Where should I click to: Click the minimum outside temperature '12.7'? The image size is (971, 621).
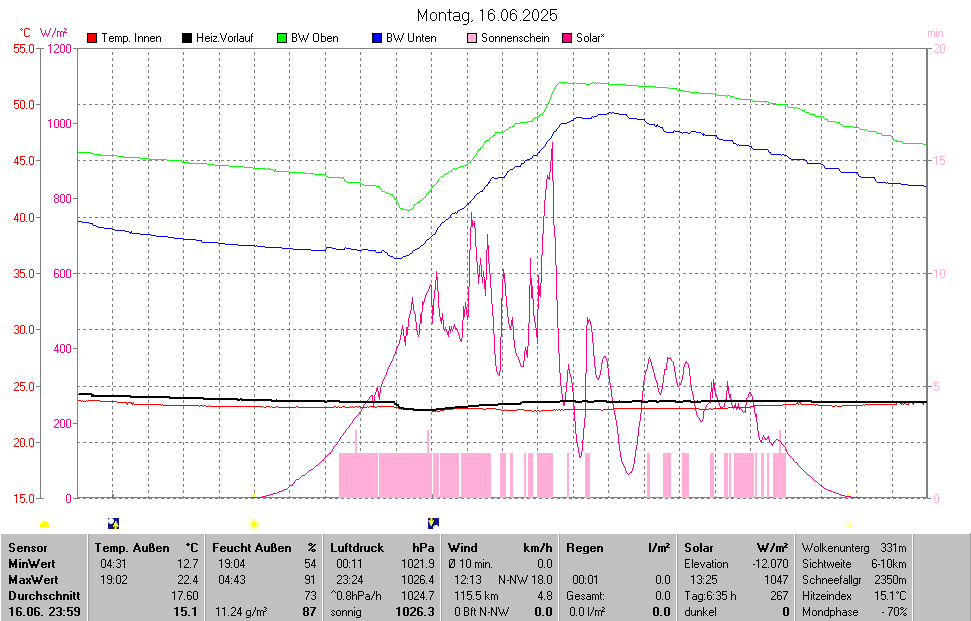point(188,564)
